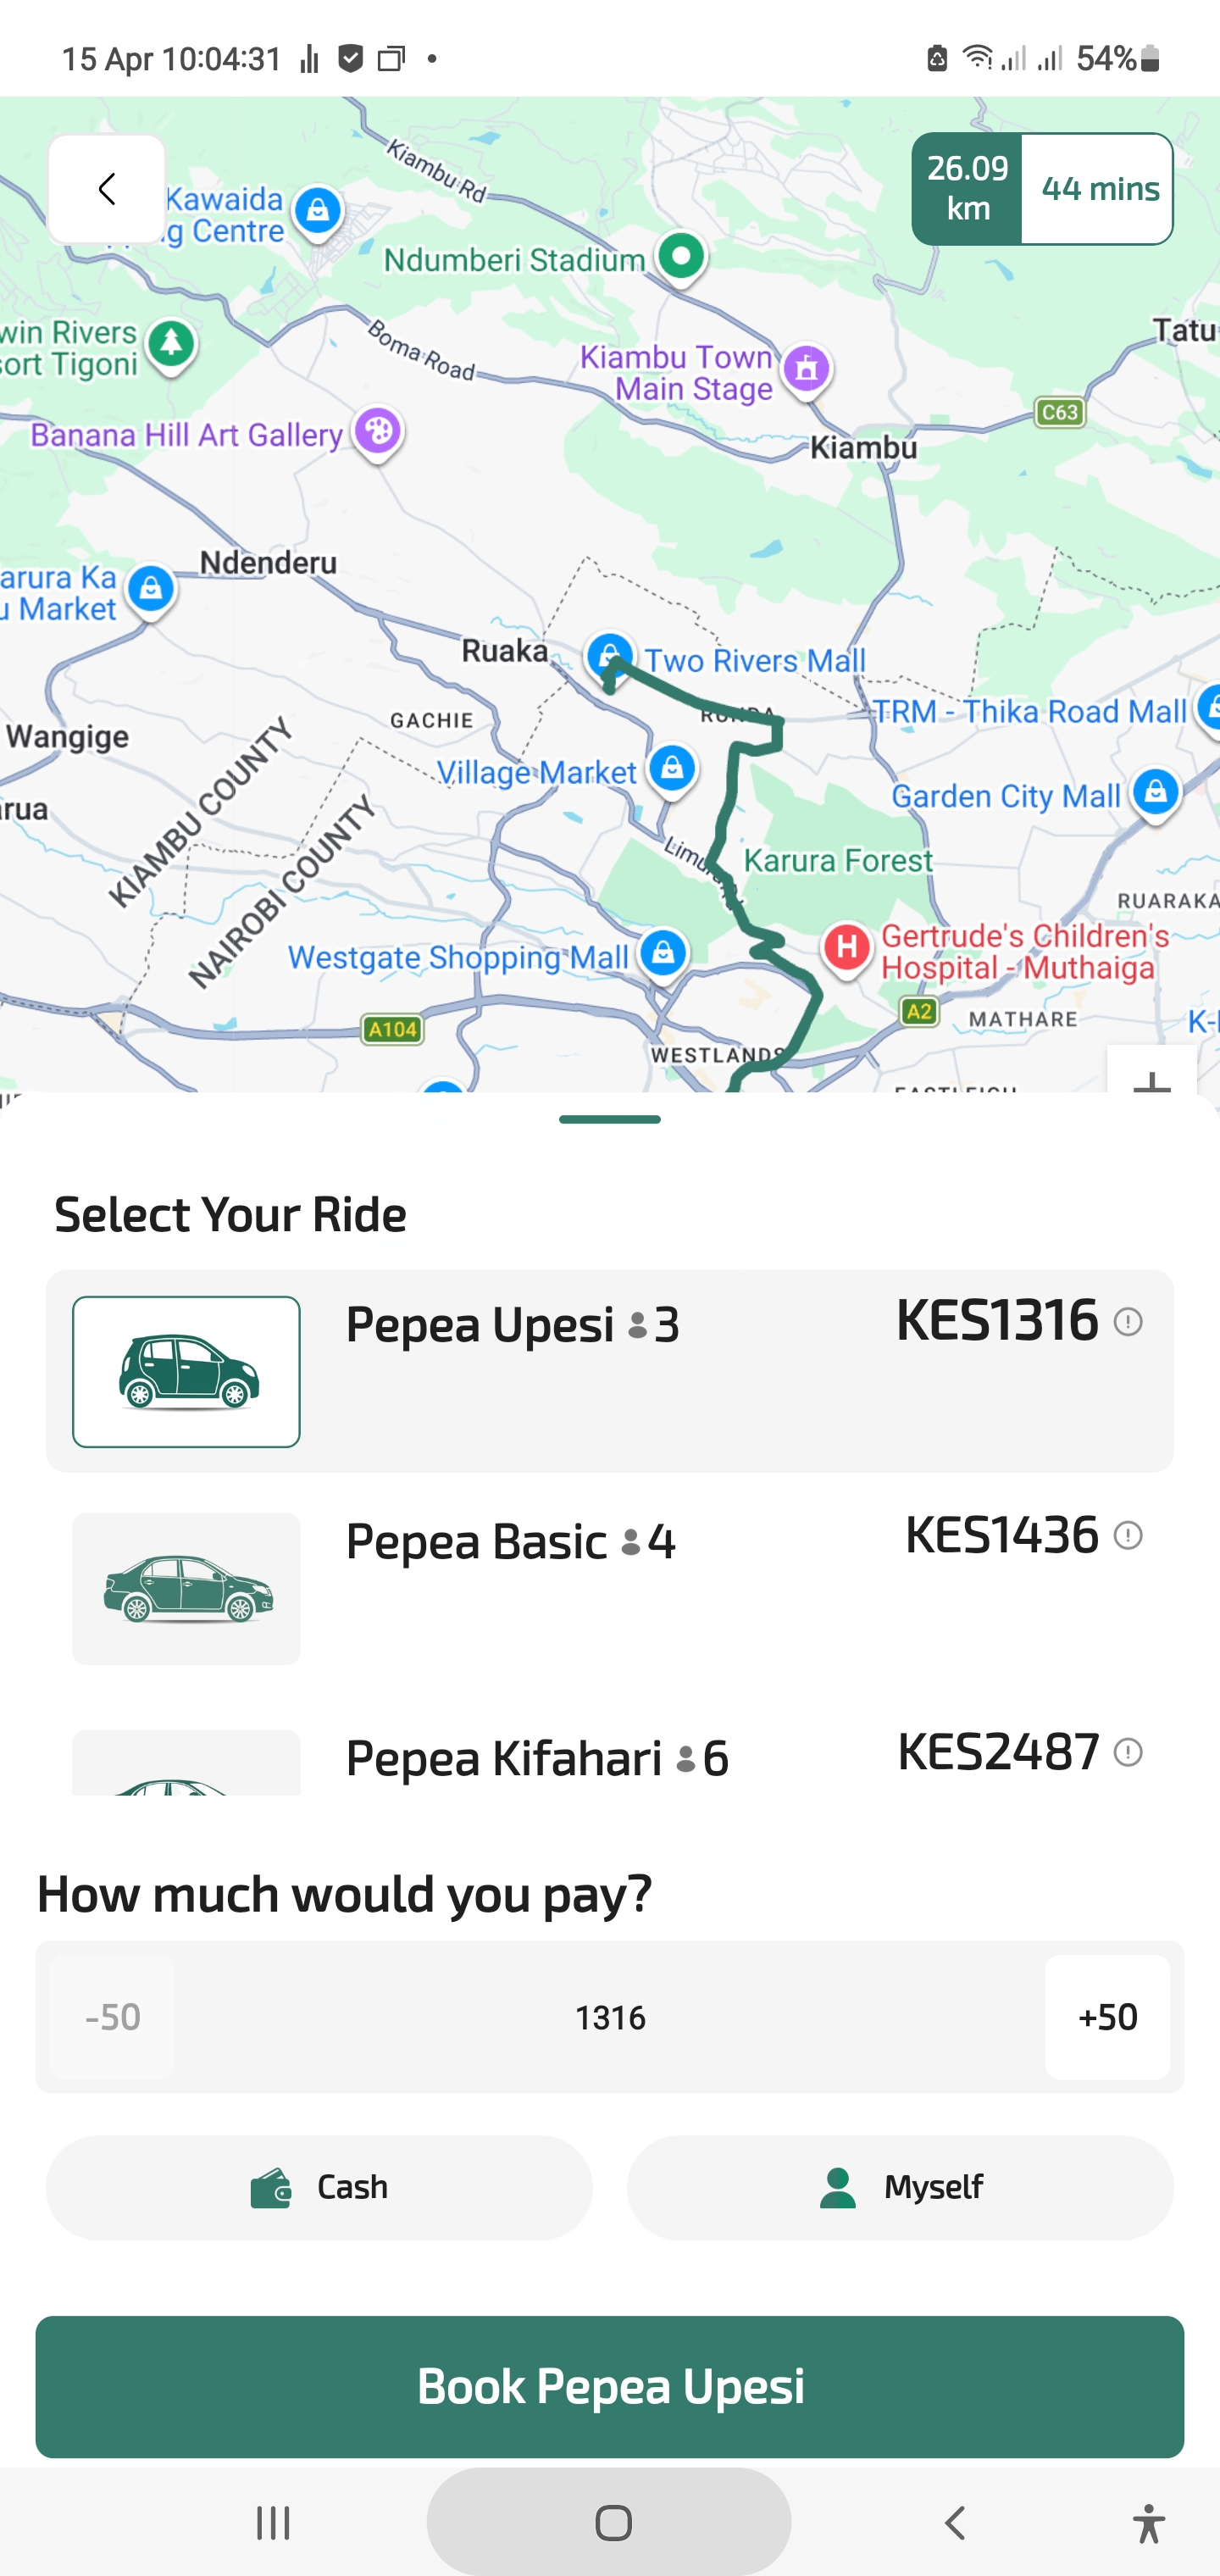Tap the Pepea Upesi fare info icon

(x=1128, y=1322)
